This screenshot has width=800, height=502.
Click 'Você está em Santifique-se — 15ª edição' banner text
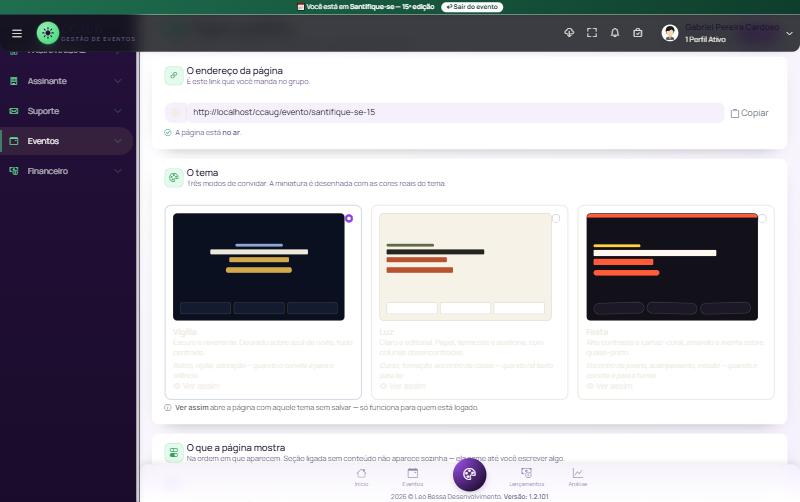[x=370, y=7]
